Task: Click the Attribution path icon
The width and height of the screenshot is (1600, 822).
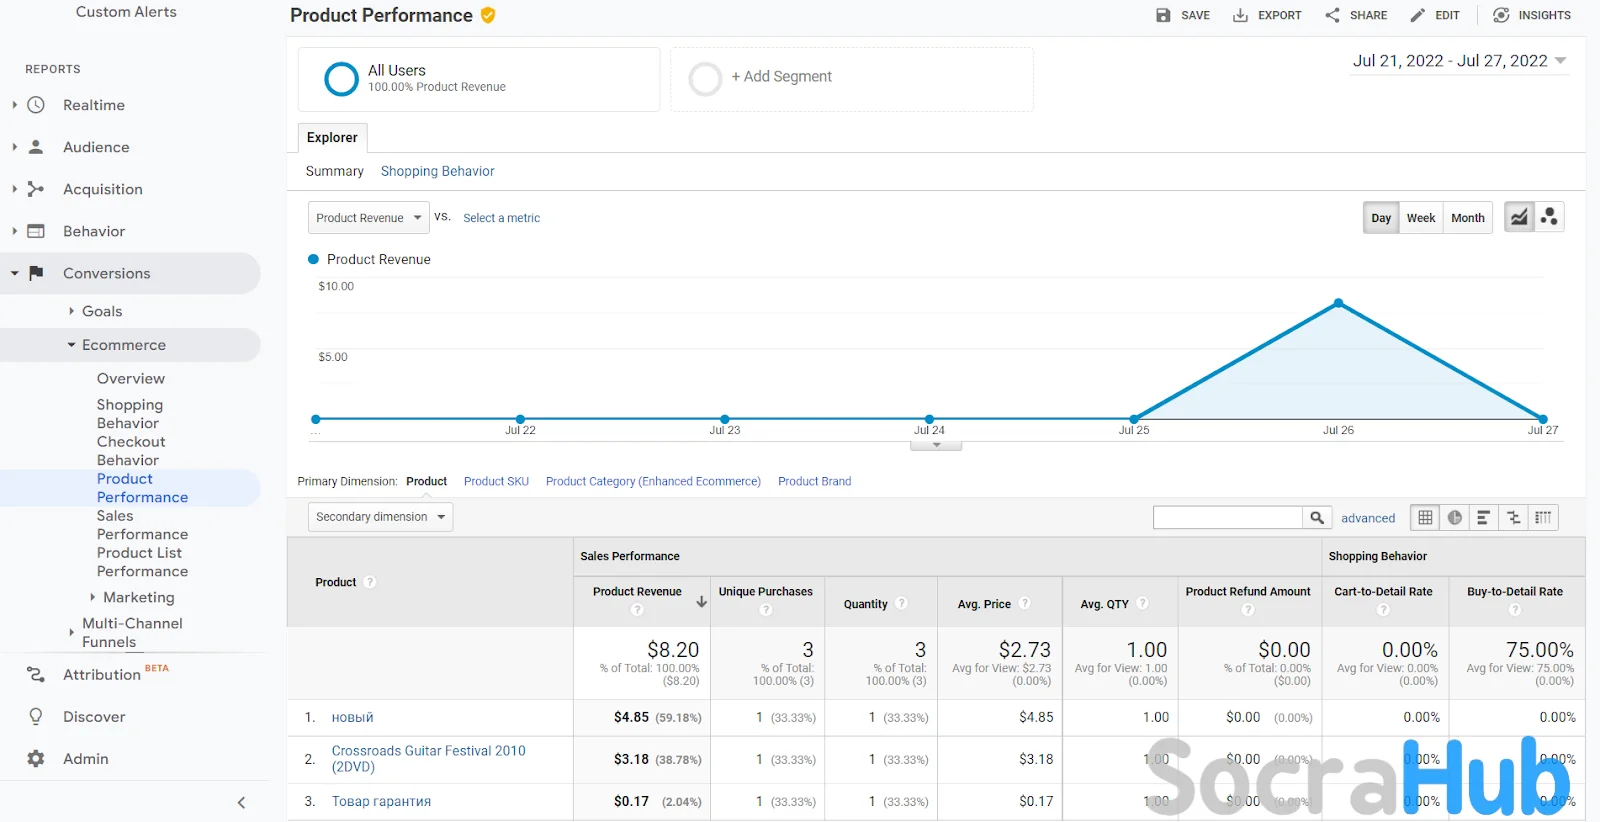Action: click(36, 675)
